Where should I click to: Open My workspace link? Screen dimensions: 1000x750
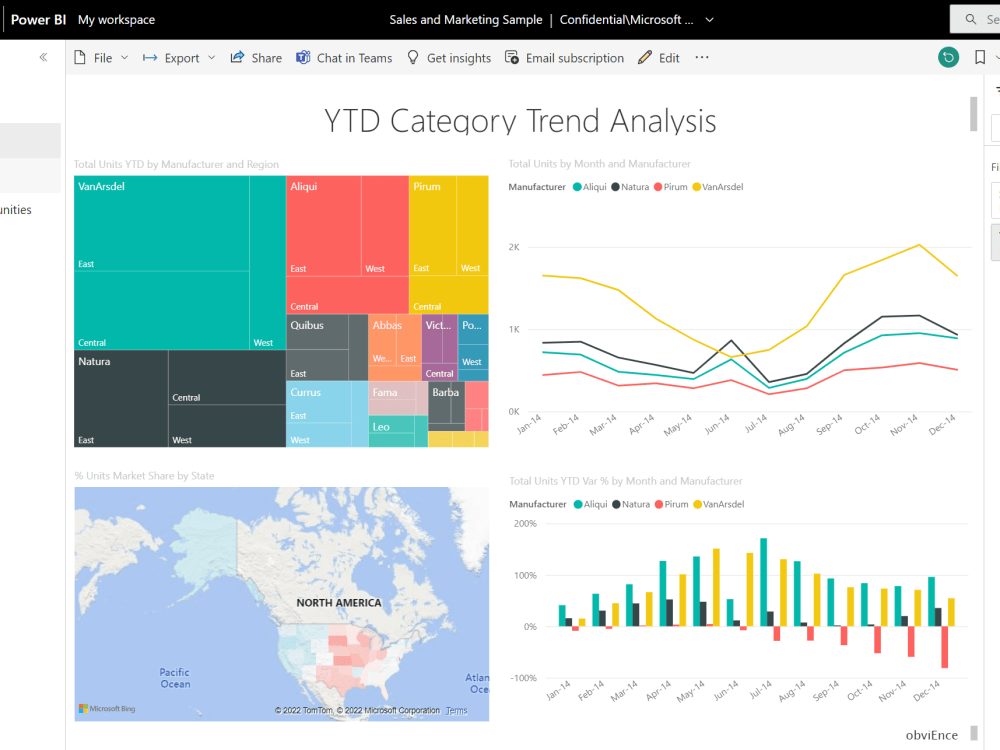point(116,20)
